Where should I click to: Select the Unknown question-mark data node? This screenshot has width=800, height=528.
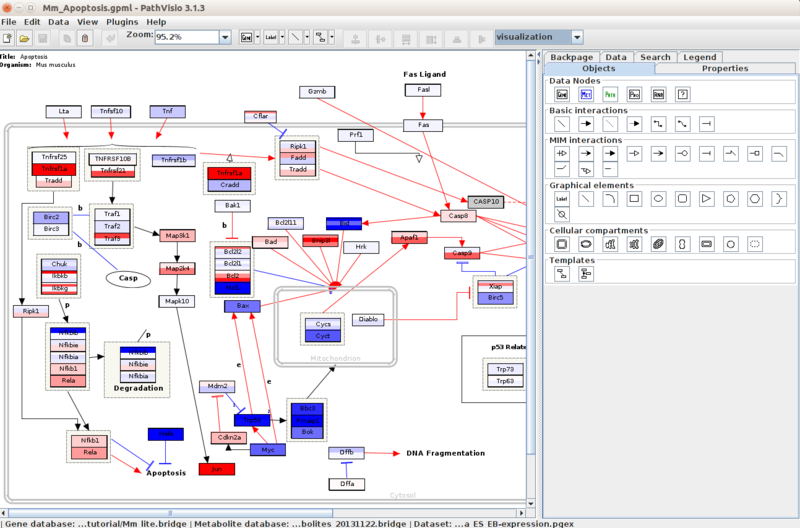coord(683,94)
